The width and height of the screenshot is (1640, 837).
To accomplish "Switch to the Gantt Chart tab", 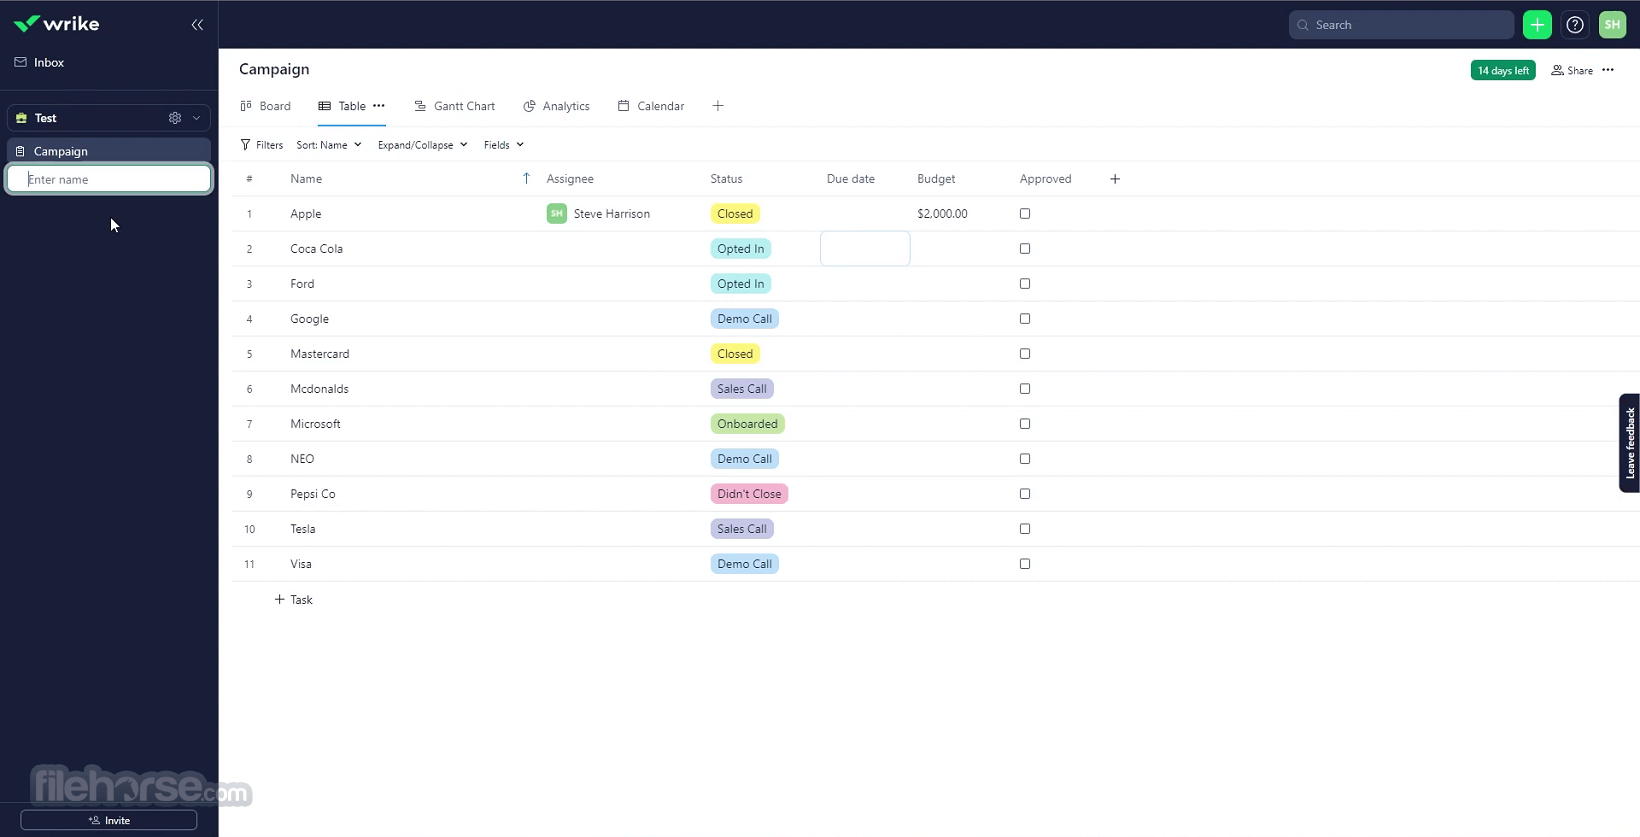I will click(x=455, y=106).
